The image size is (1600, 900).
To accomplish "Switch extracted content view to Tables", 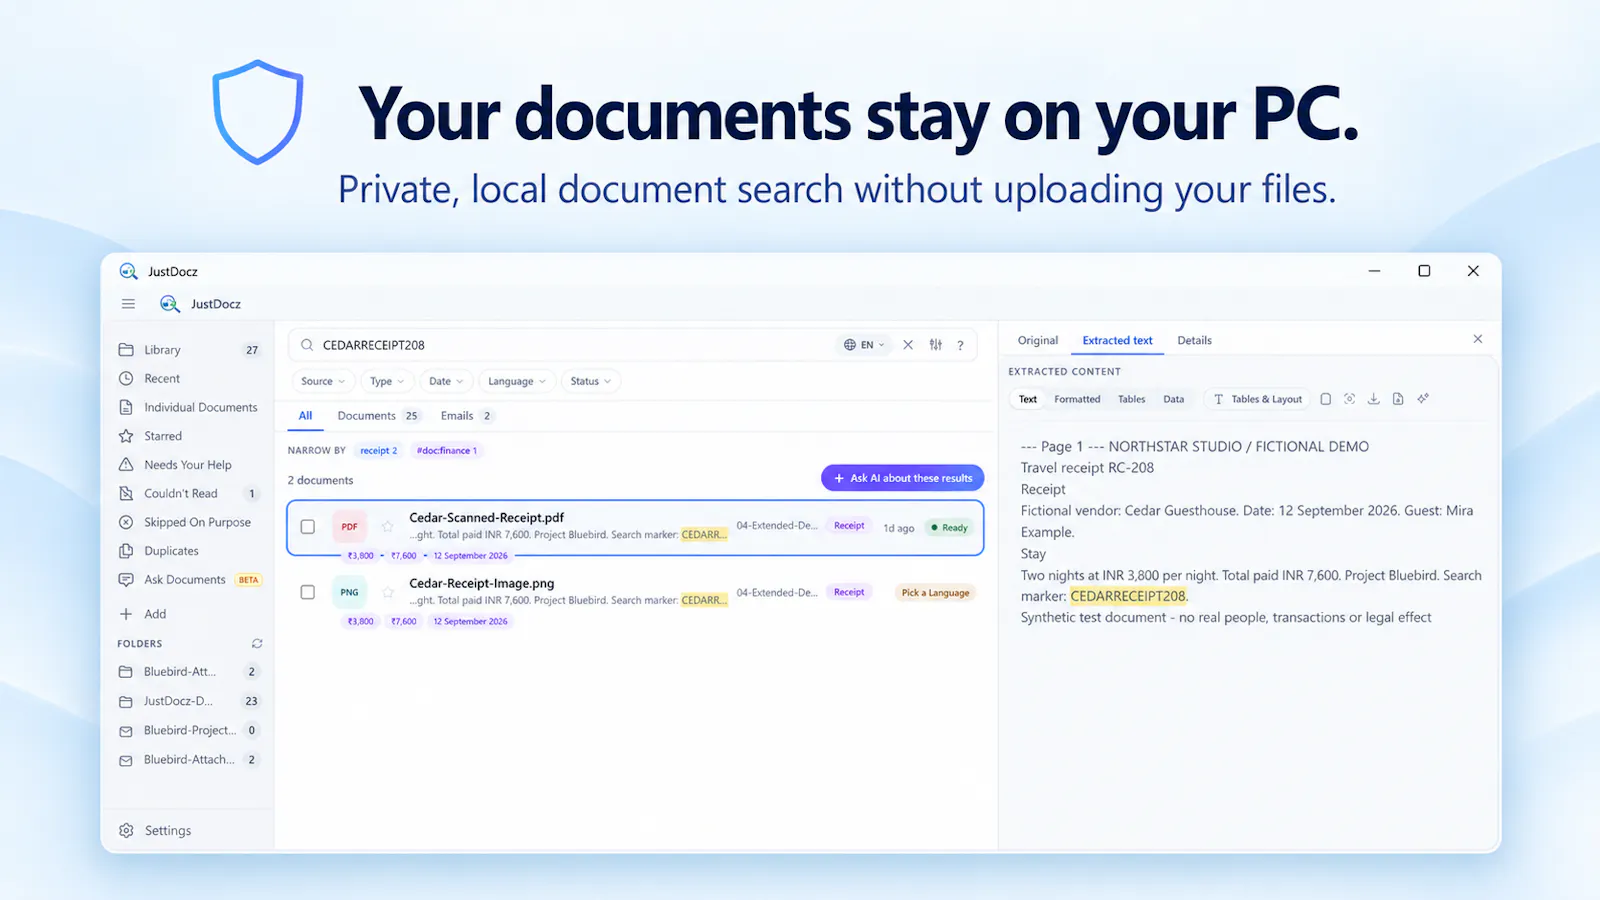I will coord(1131,399).
